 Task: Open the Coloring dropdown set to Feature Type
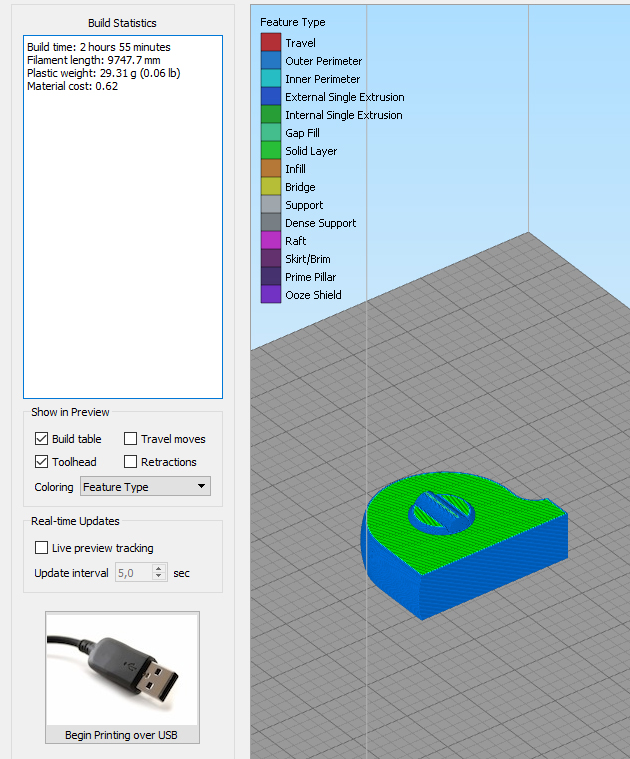pos(145,486)
